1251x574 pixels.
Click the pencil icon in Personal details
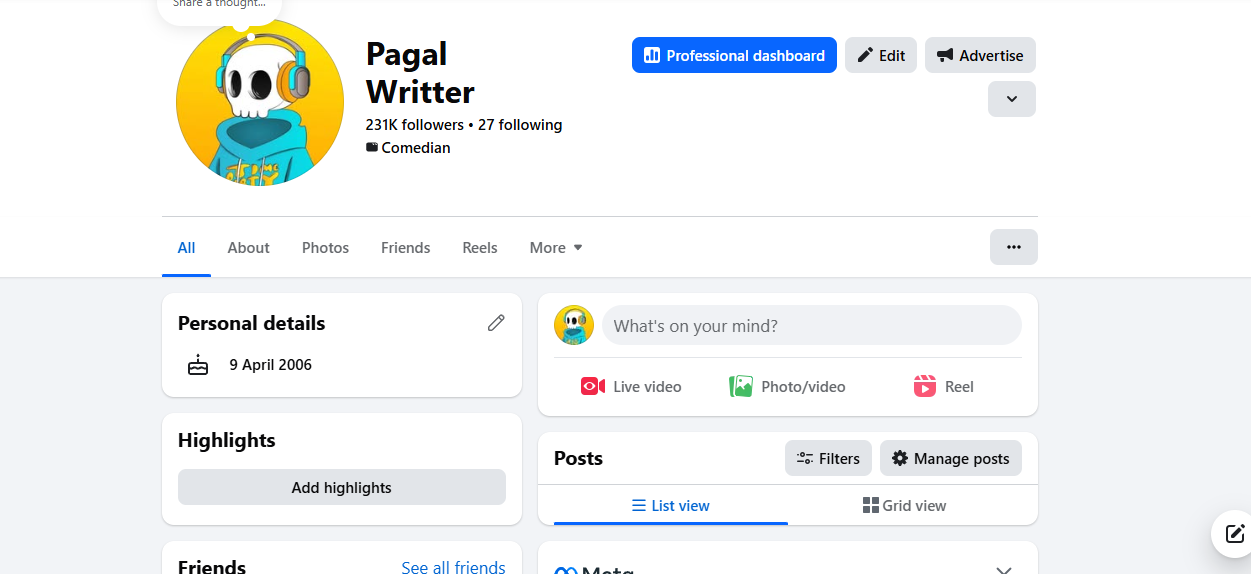pos(496,323)
